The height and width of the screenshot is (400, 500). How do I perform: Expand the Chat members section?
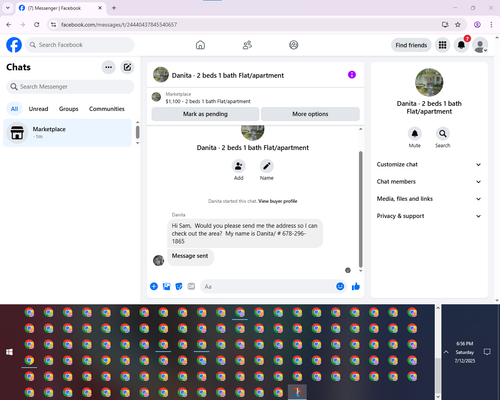pyautogui.click(x=429, y=182)
